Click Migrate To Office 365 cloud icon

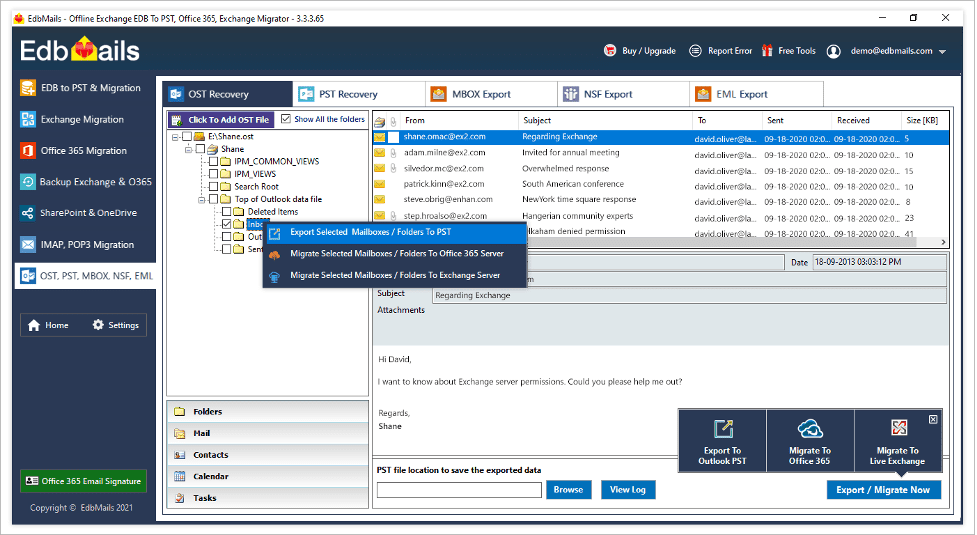810,428
